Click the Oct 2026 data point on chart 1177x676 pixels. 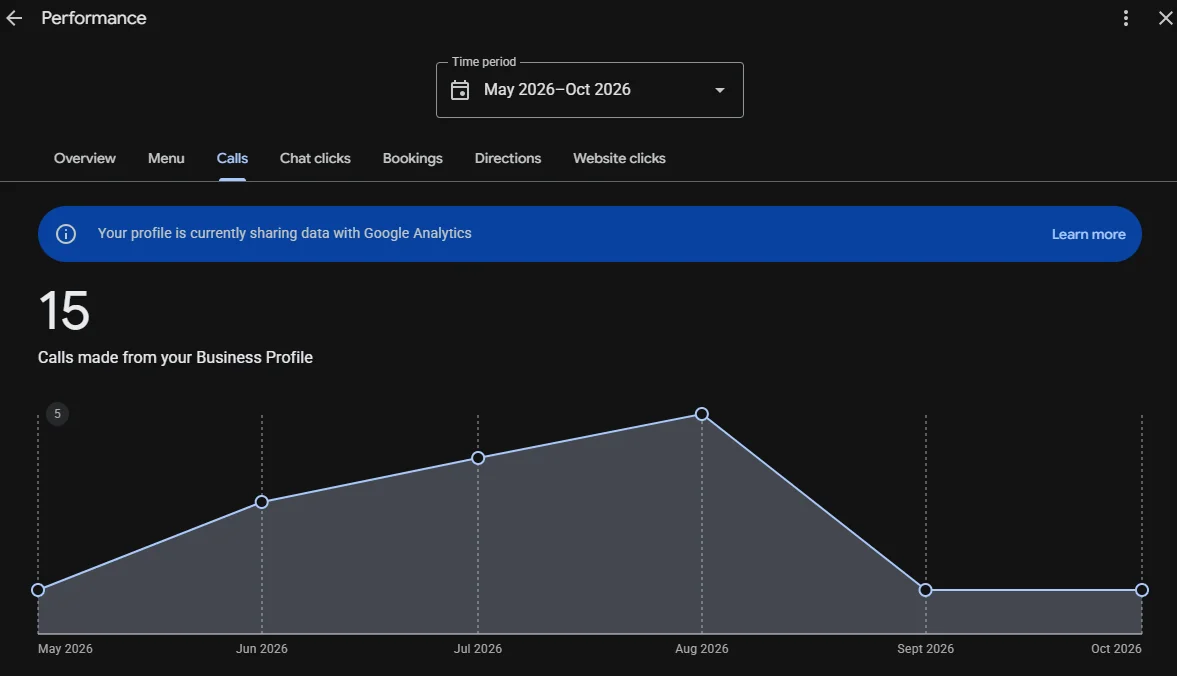(x=1141, y=590)
